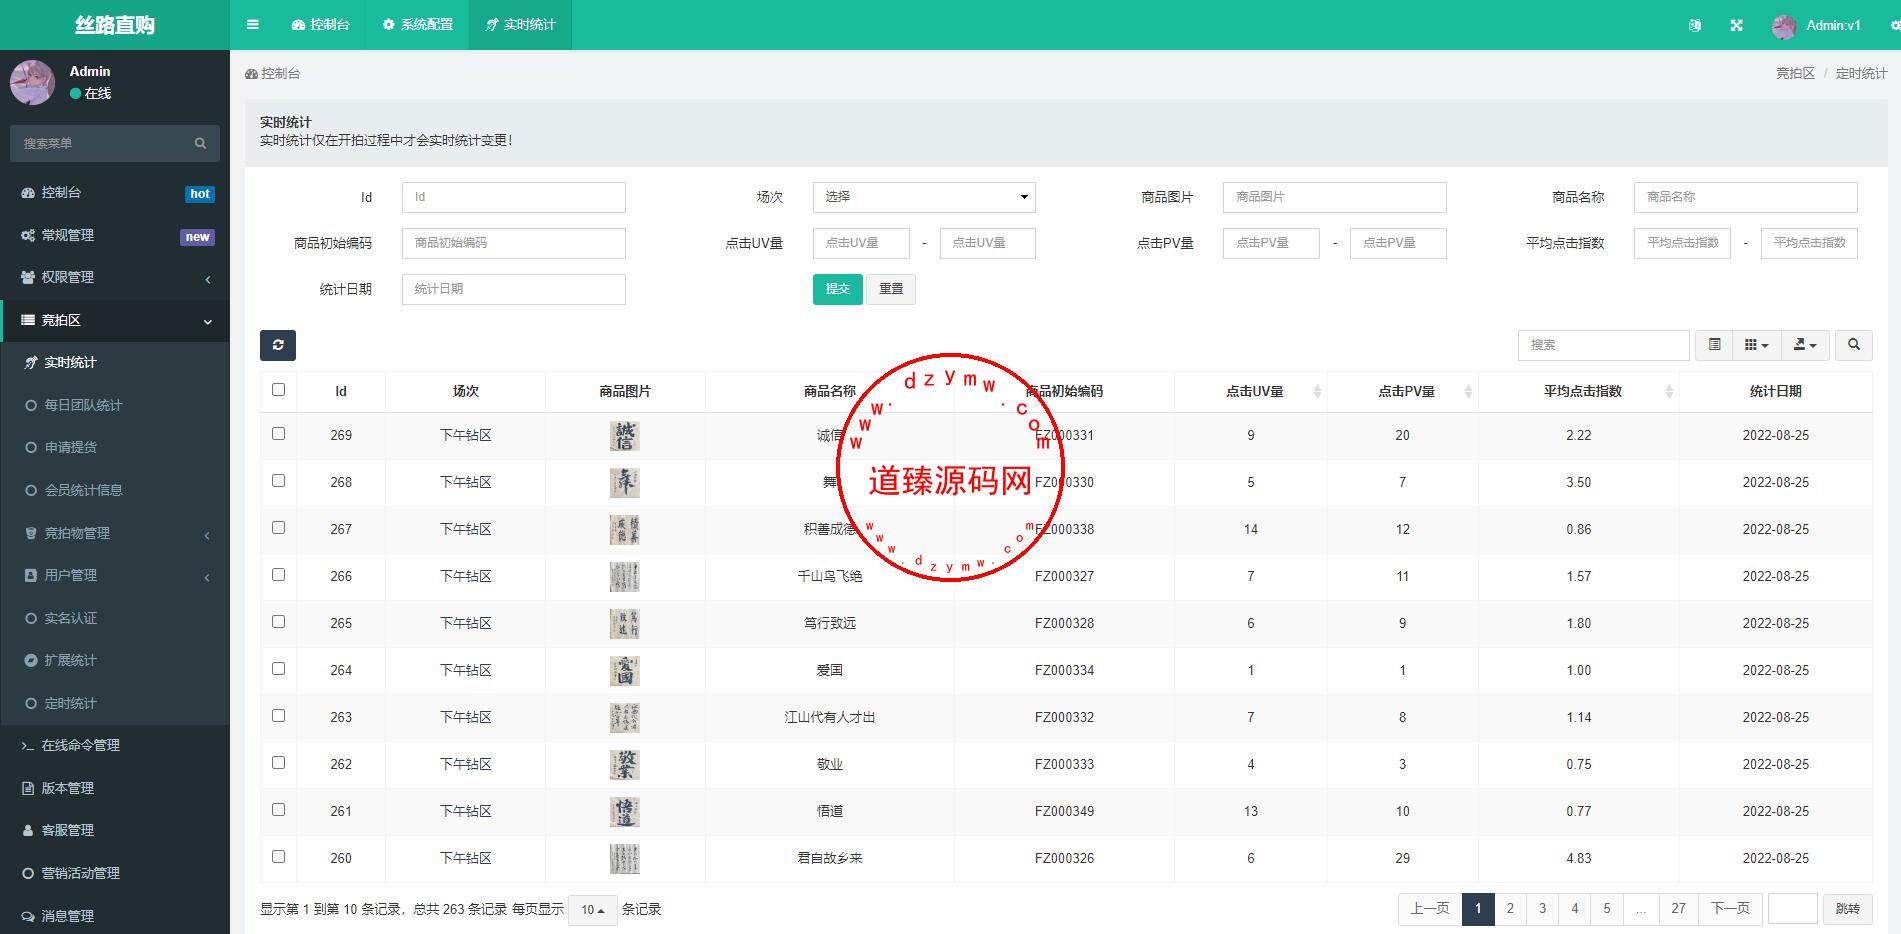This screenshot has width=1901, height=934.
Task: Open the export data dropdown
Action: pos(1805,345)
